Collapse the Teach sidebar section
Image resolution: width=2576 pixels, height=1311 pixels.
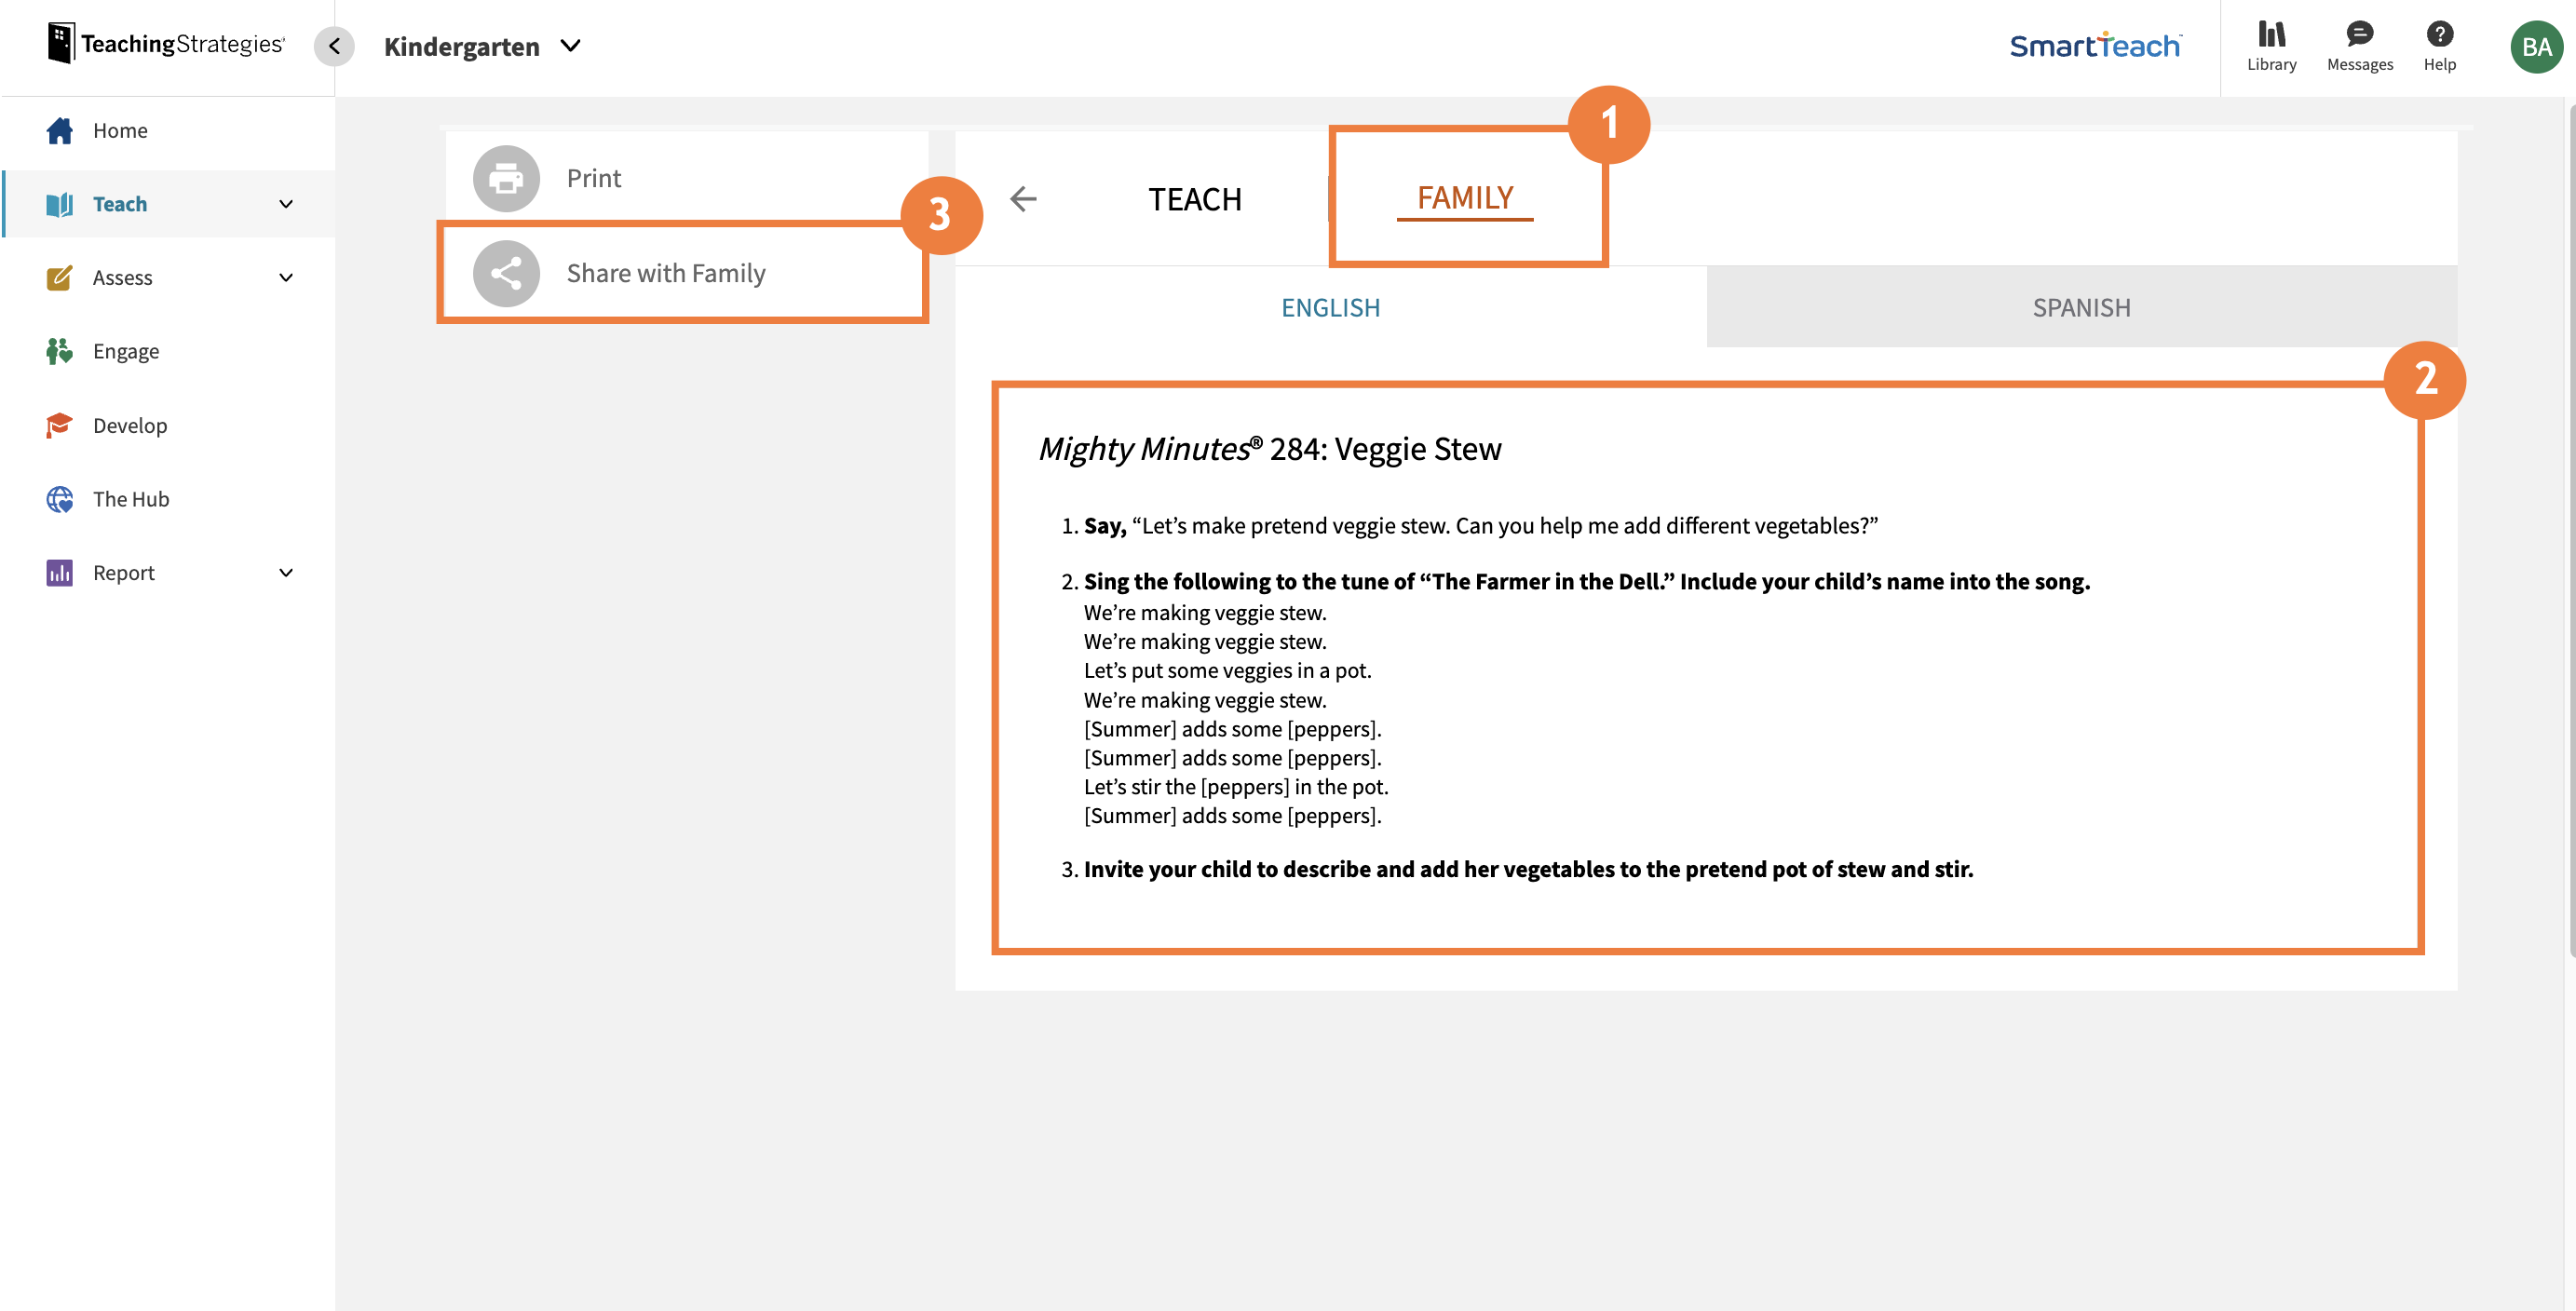[286, 203]
